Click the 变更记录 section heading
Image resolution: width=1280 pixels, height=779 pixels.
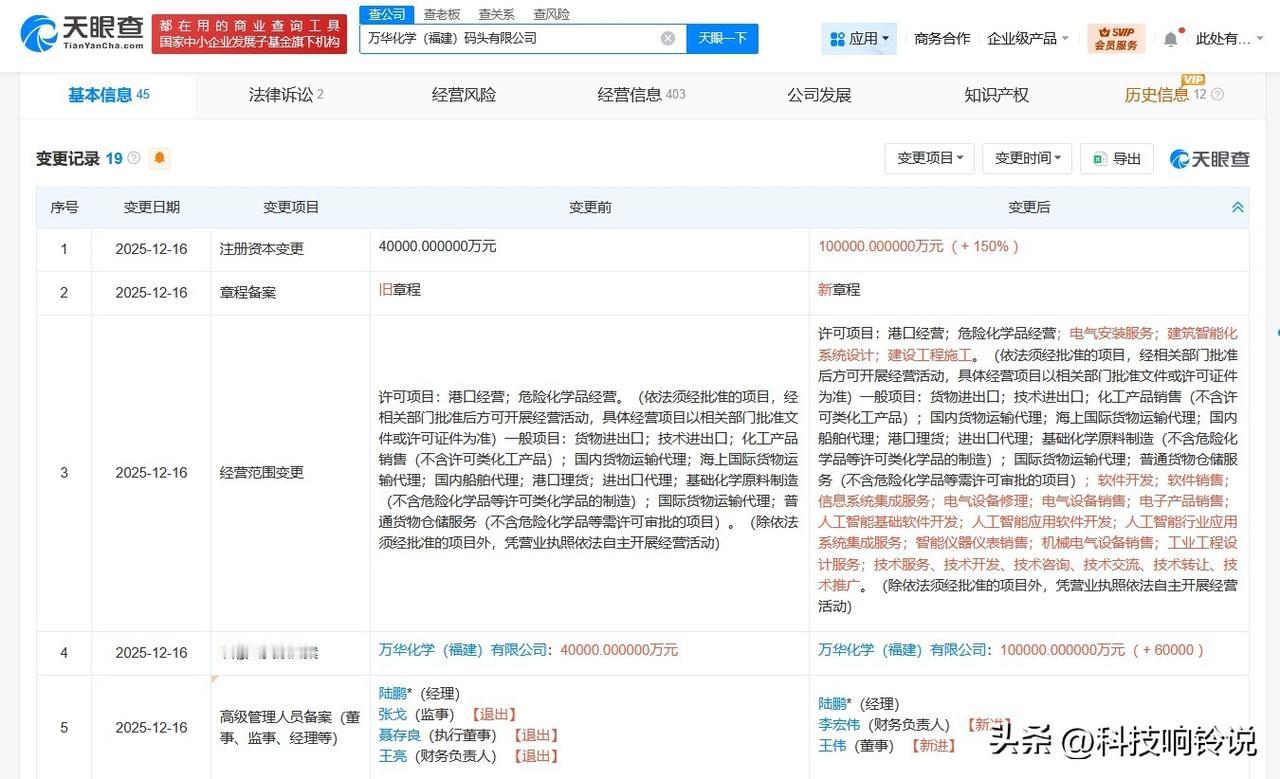68,158
